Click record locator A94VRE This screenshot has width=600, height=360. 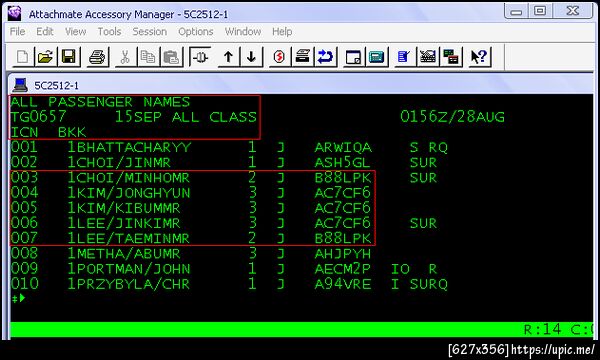click(343, 284)
